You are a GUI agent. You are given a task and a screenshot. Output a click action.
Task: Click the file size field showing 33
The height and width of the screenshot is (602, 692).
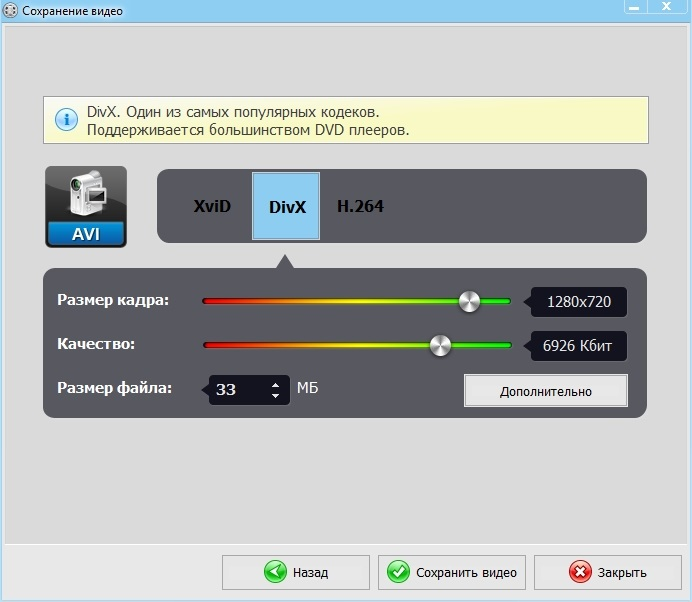point(249,390)
